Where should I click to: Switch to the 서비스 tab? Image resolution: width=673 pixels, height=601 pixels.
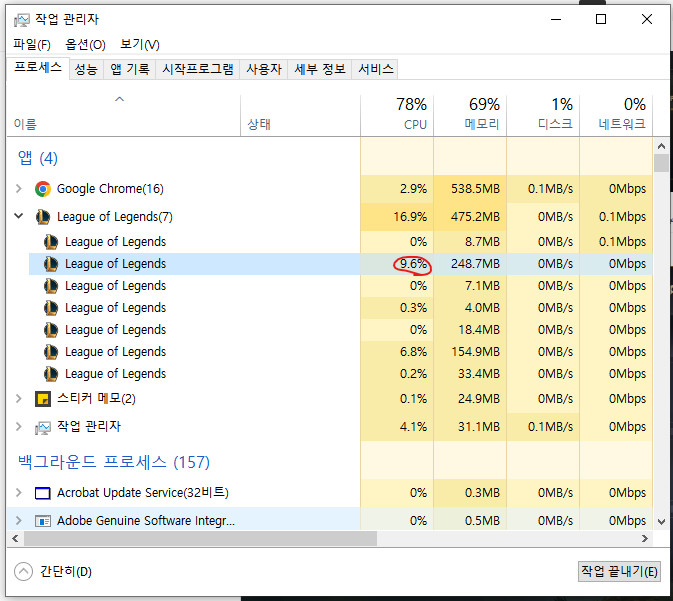click(x=376, y=69)
